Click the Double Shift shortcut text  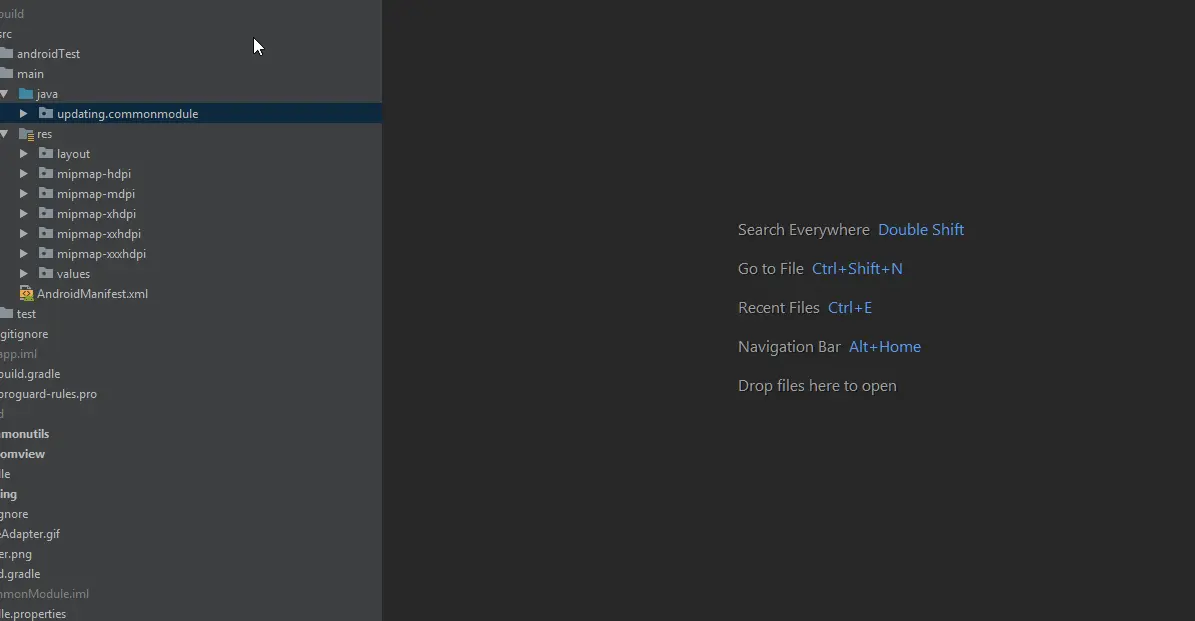[x=921, y=229]
